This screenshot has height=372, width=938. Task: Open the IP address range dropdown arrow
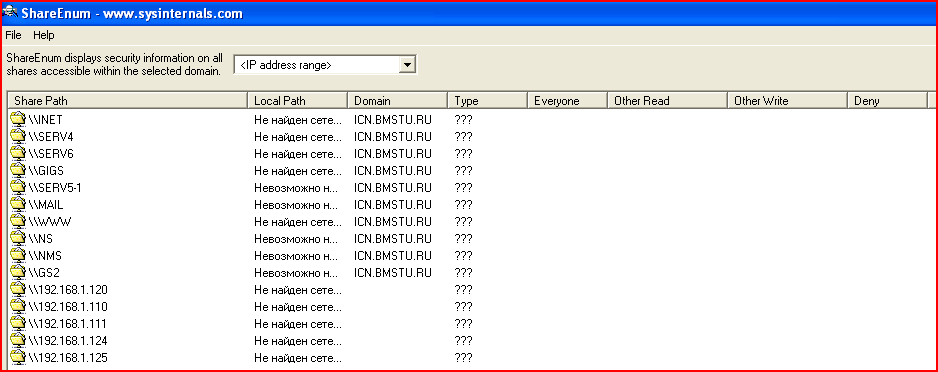[x=407, y=65]
